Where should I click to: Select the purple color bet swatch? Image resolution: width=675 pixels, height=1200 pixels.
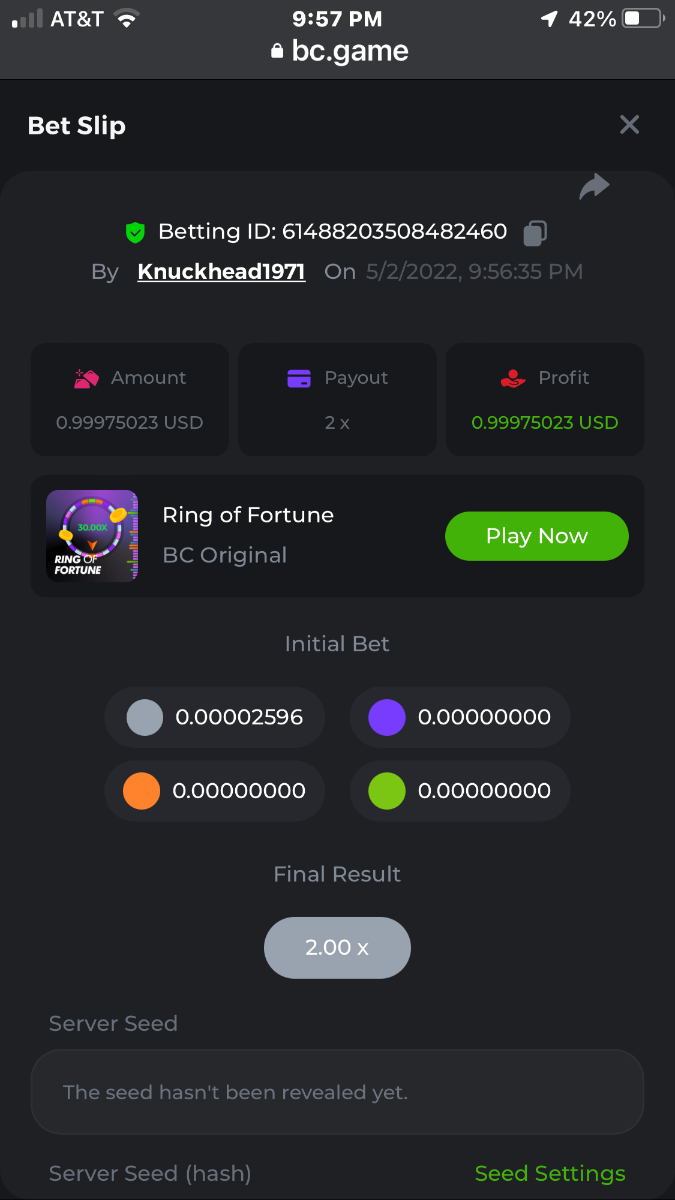click(x=387, y=717)
